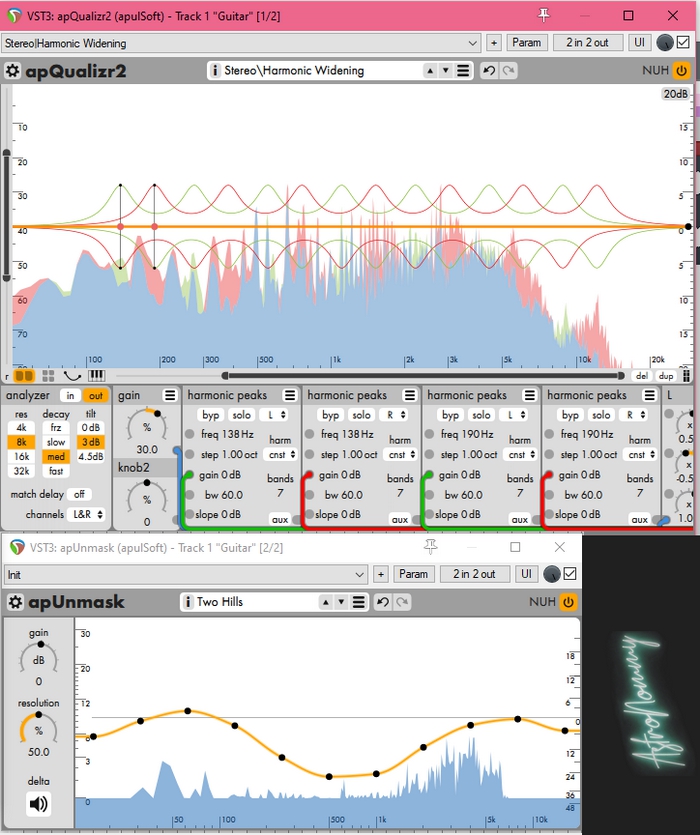Click undo arrow in apQualizr2 header

(x=489, y=71)
